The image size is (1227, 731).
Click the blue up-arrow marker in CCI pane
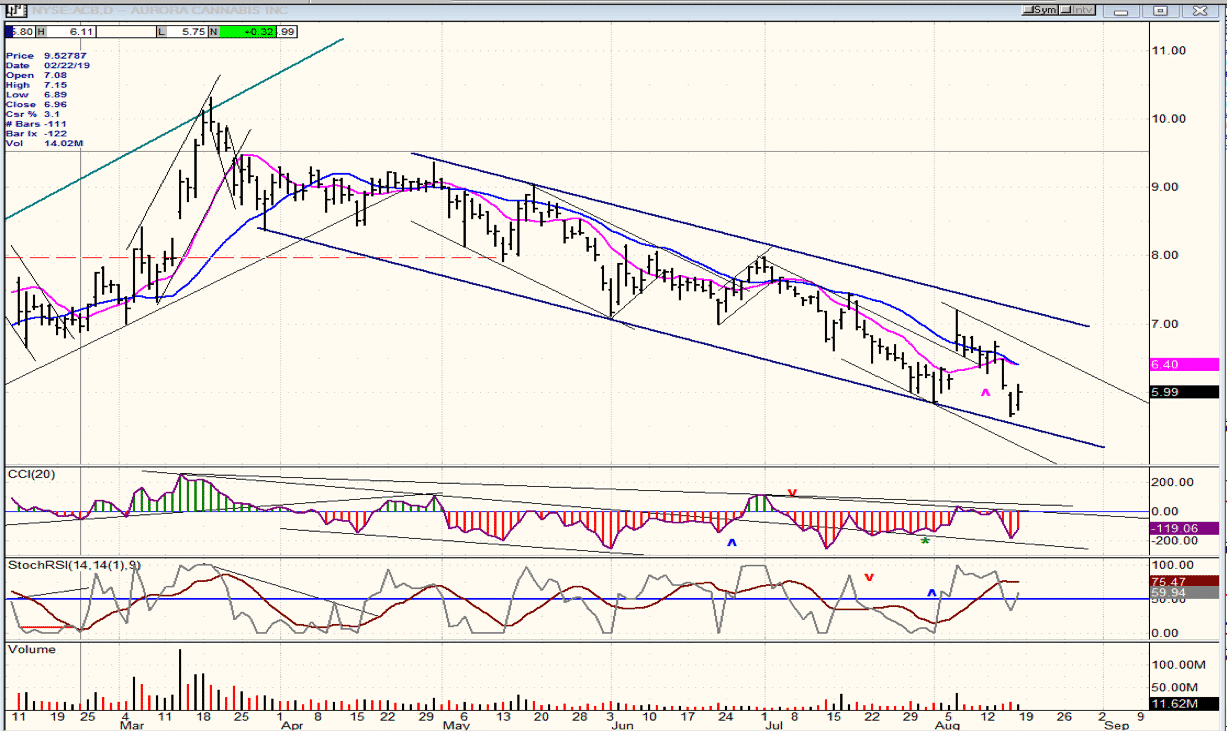point(731,542)
